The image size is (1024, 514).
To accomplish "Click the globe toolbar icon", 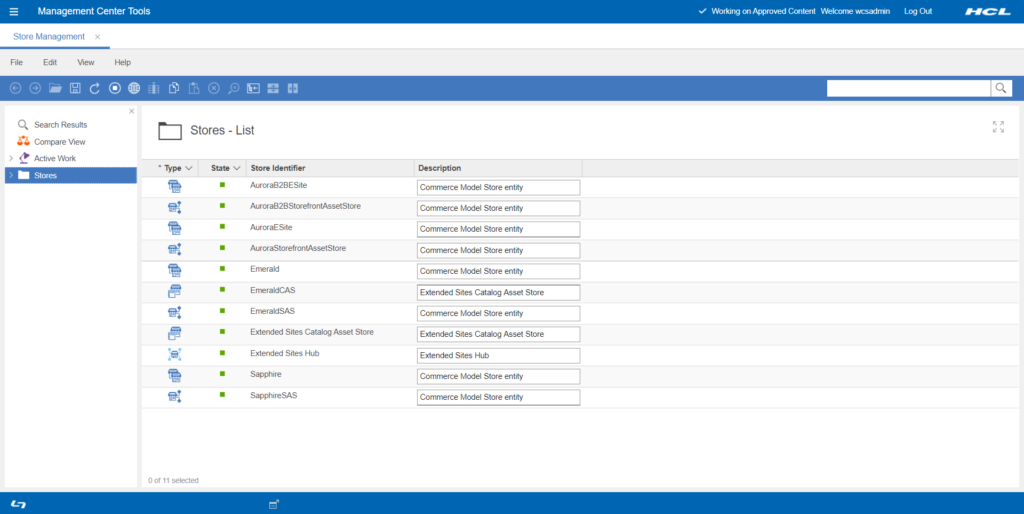I will pyautogui.click(x=134, y=88).
